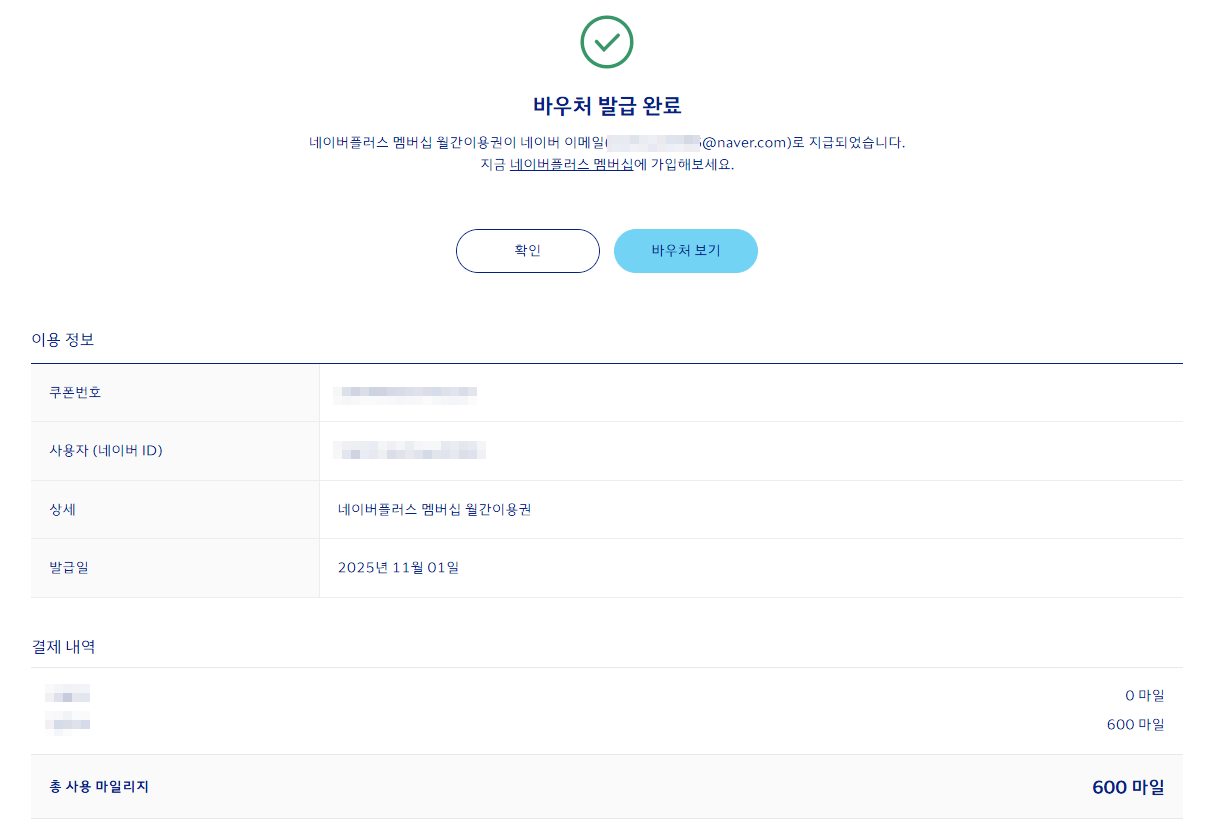Click the 확인 button
Viewport: 1211px width, 835px height.
[x=527, y=251]
